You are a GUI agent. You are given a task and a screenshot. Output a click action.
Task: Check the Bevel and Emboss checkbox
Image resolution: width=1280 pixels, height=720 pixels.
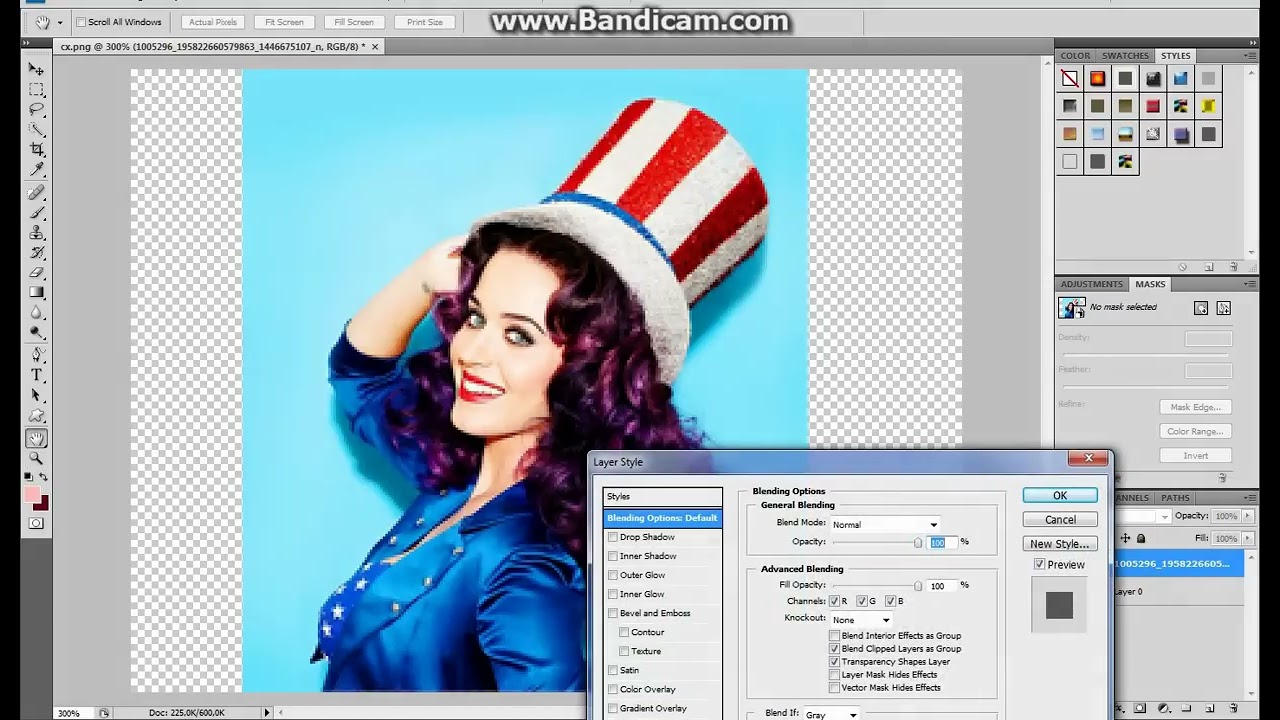coord(613,613)
